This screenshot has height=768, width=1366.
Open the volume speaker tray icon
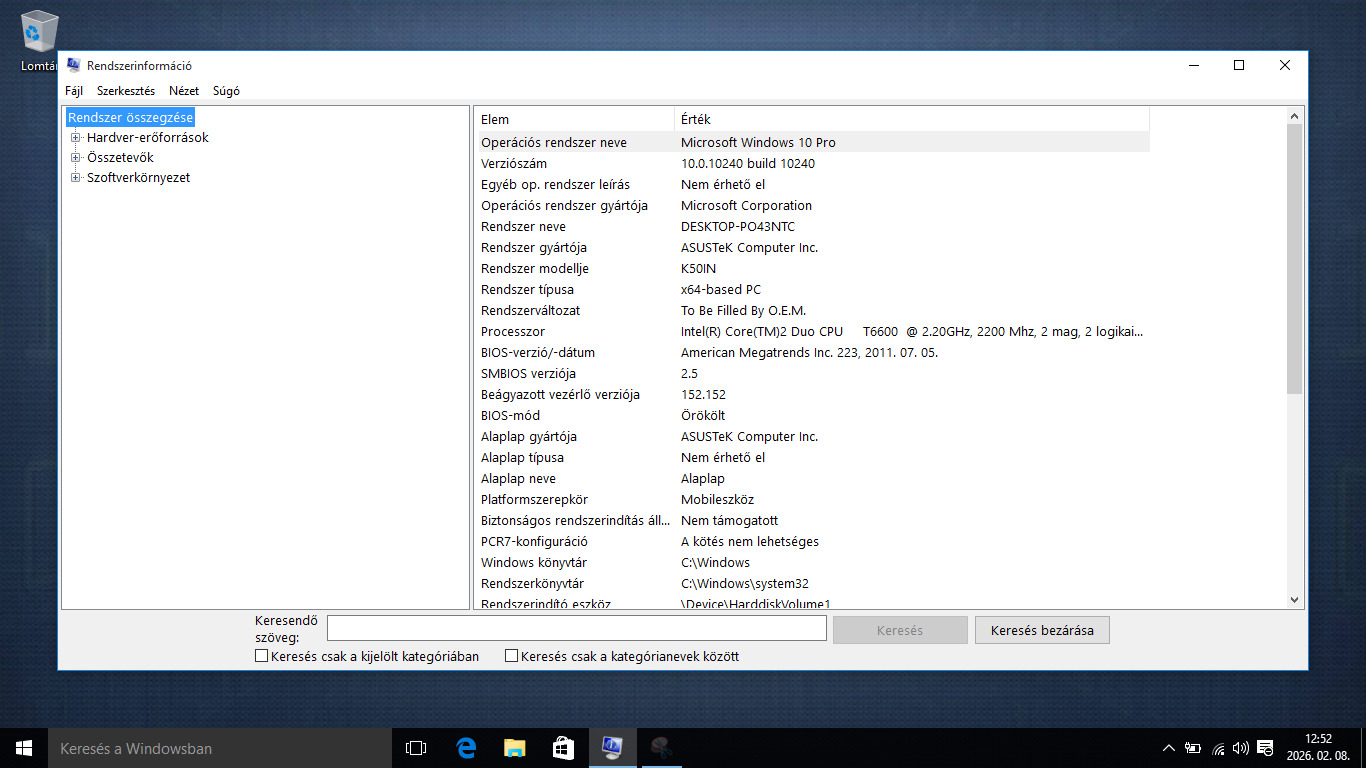pos(1241,748)
